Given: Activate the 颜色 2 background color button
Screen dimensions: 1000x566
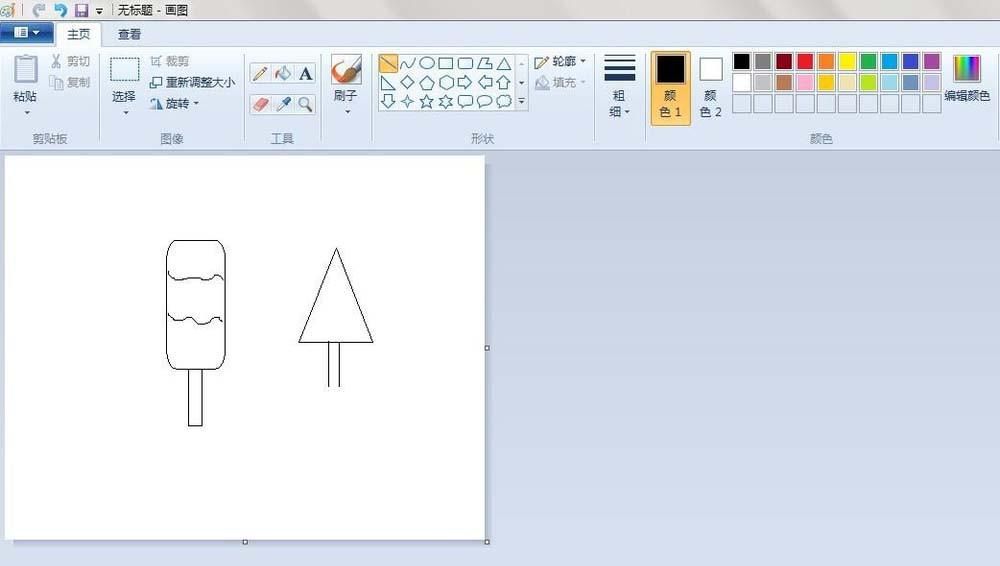Looking at the screenshot, I should (710, 88).
